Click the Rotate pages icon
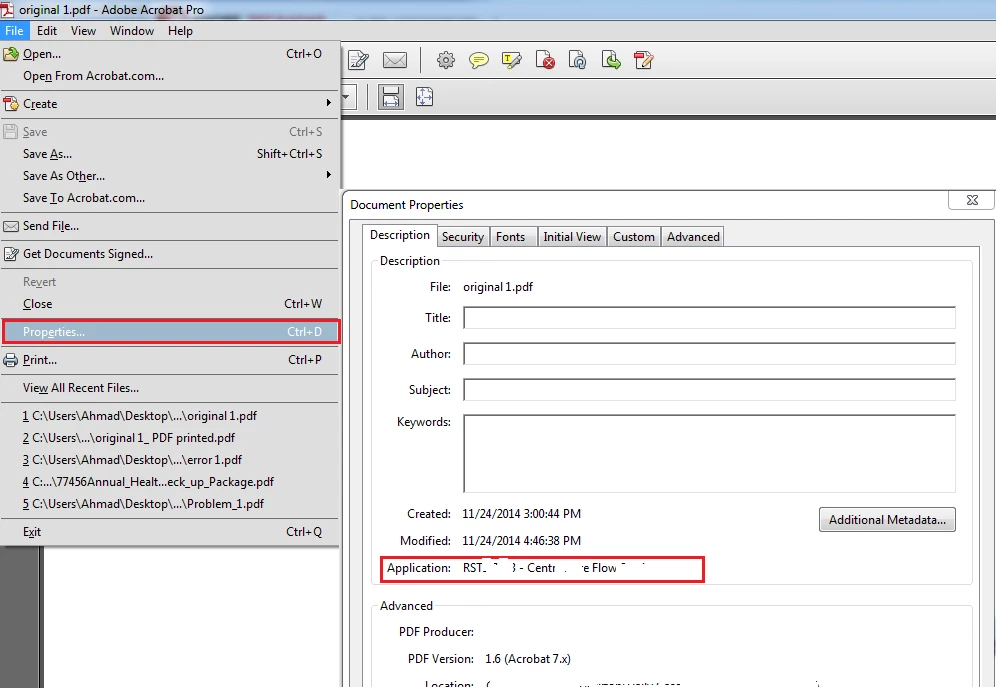This screenshot has width=996, height=688. tap(577, 60)
